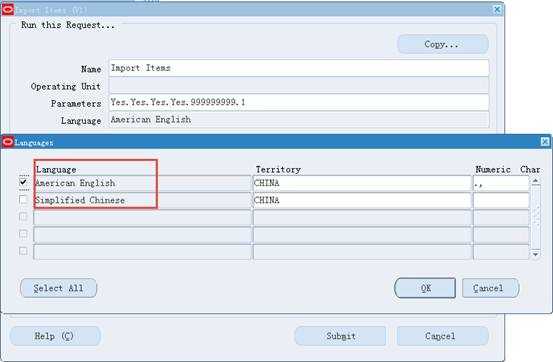Click the empty third row Territory cell
The height and width of the screenshot is (362, 553).
pos(362,217)
